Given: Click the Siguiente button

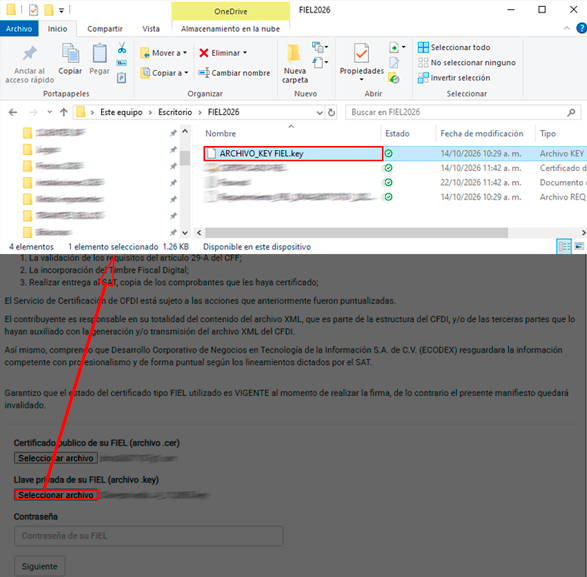Looking at the screenshot, I should click(x=40, y=567).
